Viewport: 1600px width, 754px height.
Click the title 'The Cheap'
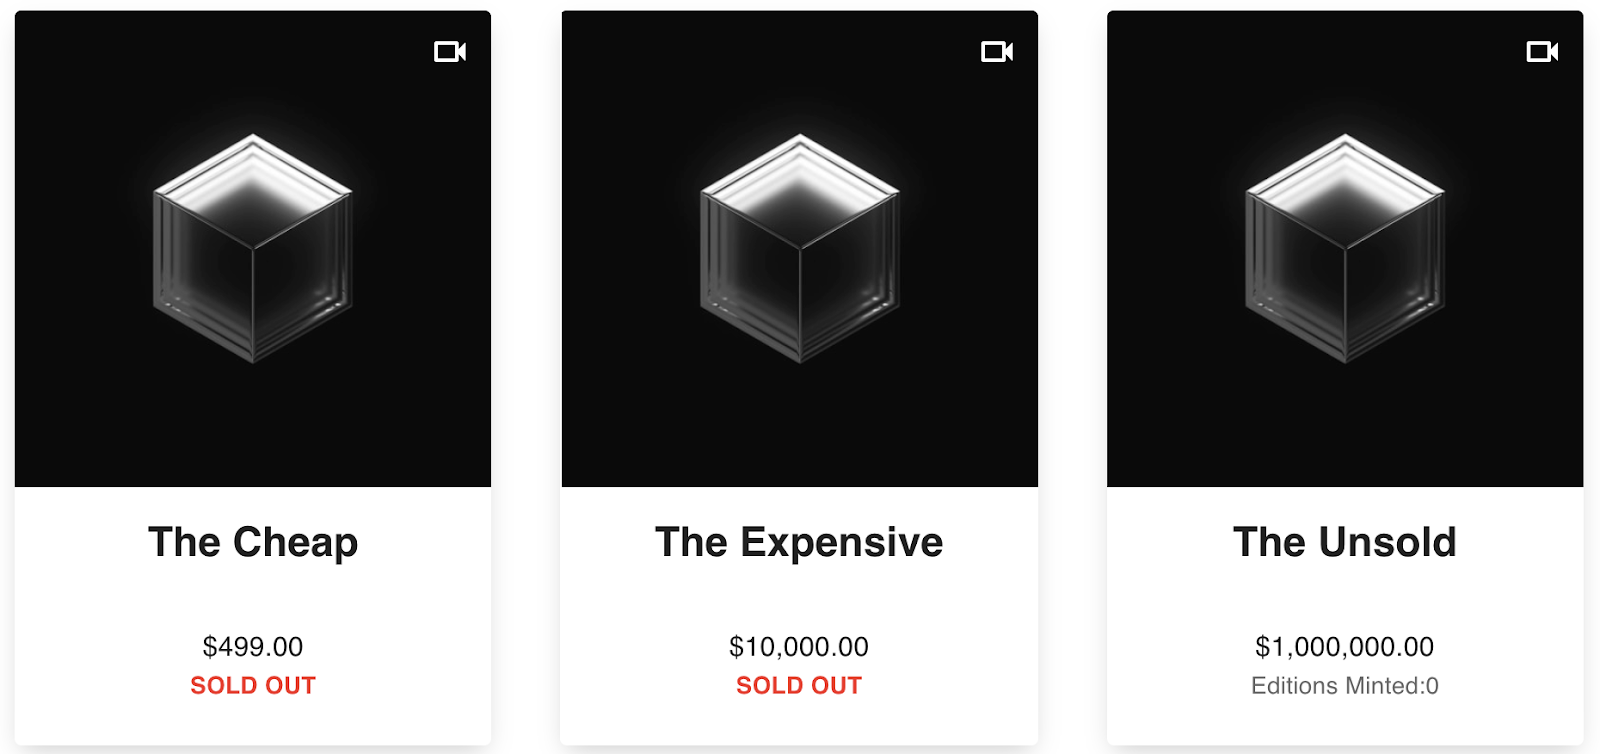click(x=253, y=542)
